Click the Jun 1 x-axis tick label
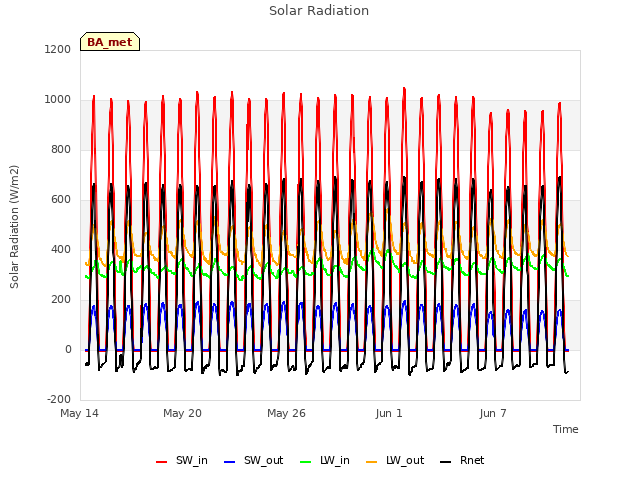The height and width of the screenshot is (480, 640). 389,413
